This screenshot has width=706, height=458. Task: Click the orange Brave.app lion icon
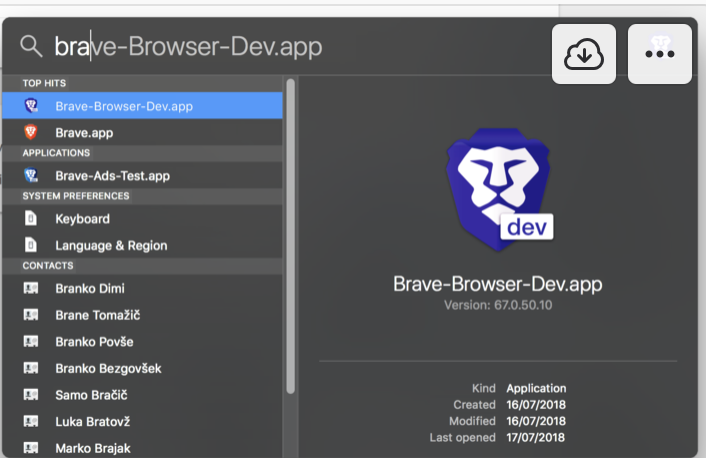(31, 132)
